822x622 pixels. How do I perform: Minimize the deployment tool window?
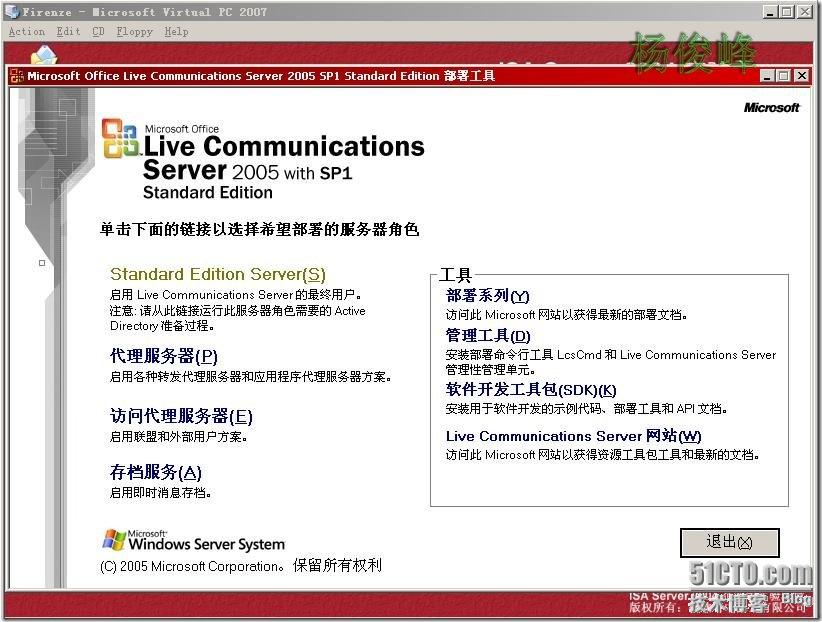click(768, 76)
